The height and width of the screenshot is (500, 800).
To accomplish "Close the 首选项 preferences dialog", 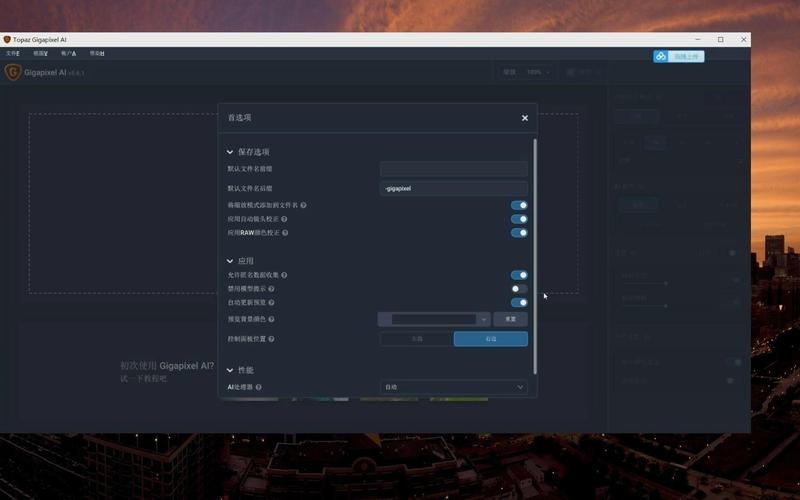I will (x=524, y=118).
